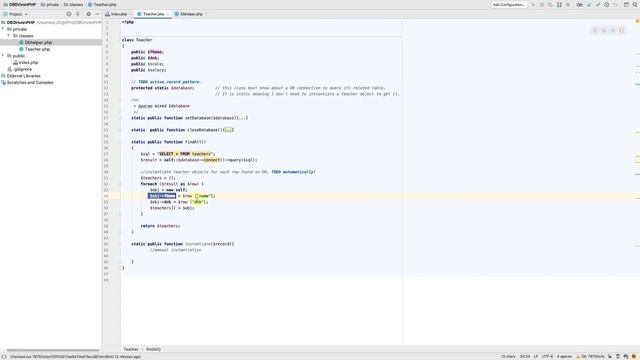Click the horizontal scrollbar under the Project panel
This screenshot has width=640, height=360.
[x=53, y=350]
